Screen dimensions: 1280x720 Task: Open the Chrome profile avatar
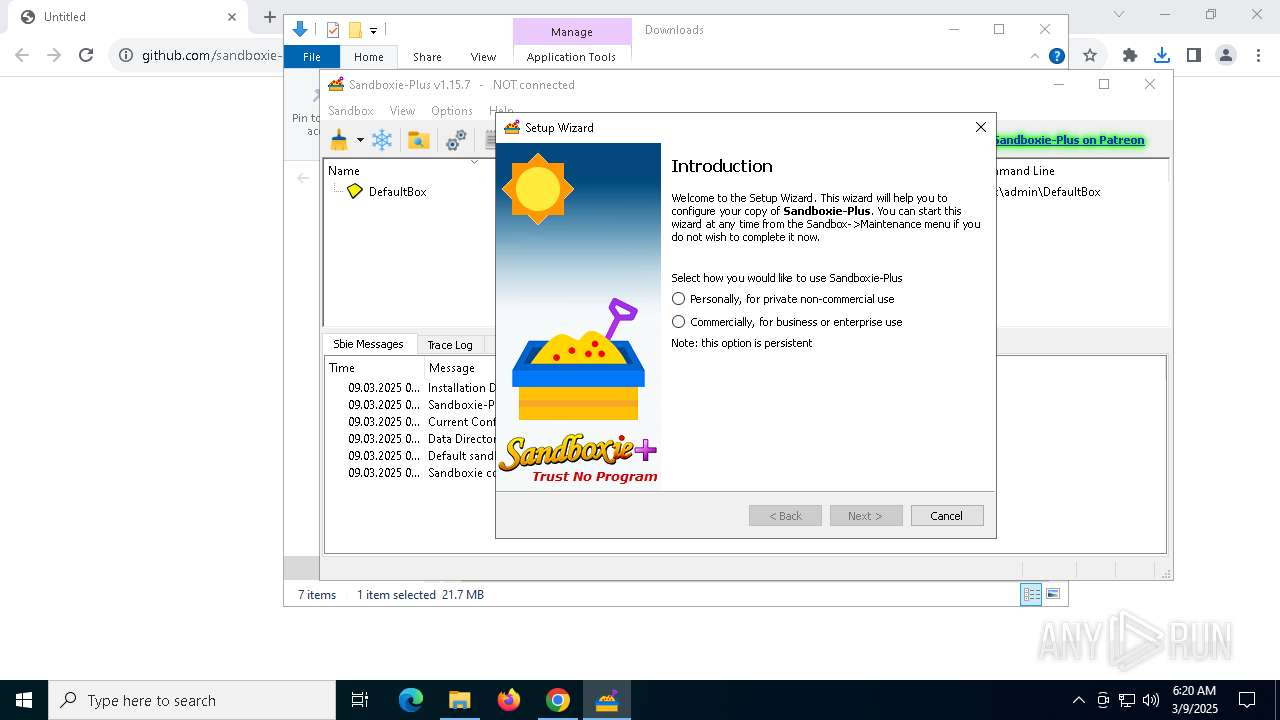1226,55
